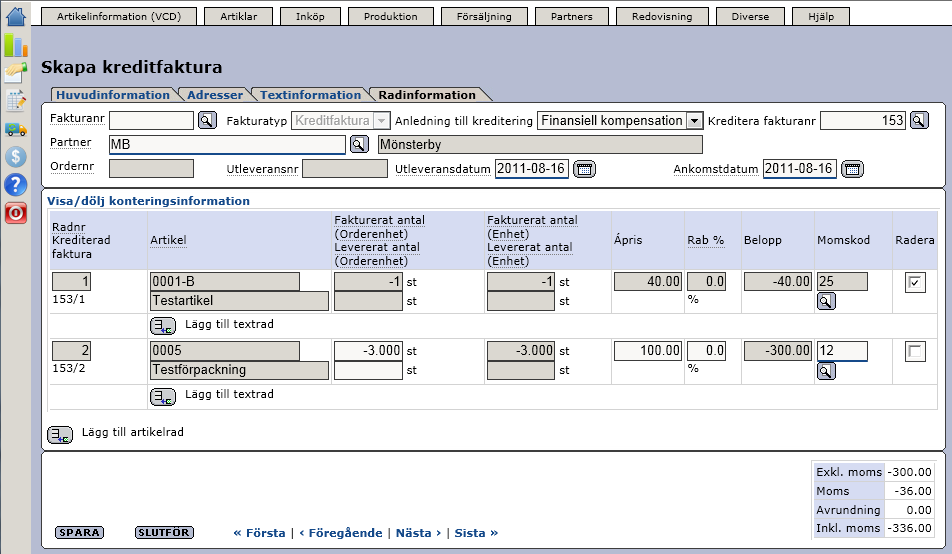952x554 pixels.
Task: Toggle Visa/dölj konteringsinformation
Action: (149, 201)
